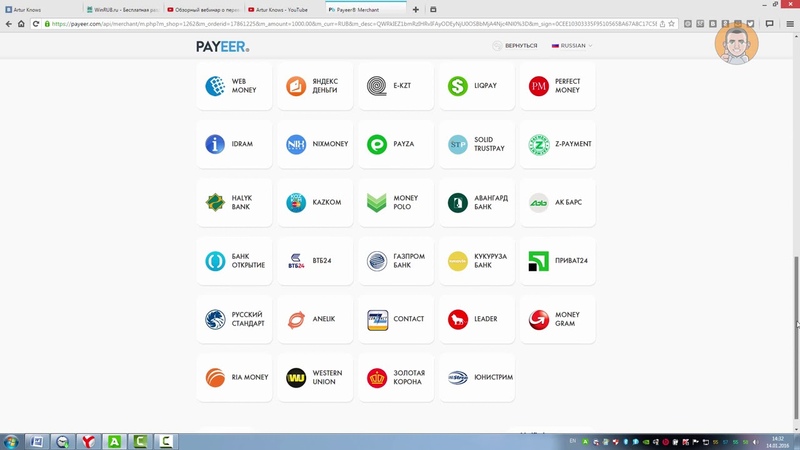Screen dimensions: 800x450
Task: Pick Leader transfer method
Action: click(477, 319)
